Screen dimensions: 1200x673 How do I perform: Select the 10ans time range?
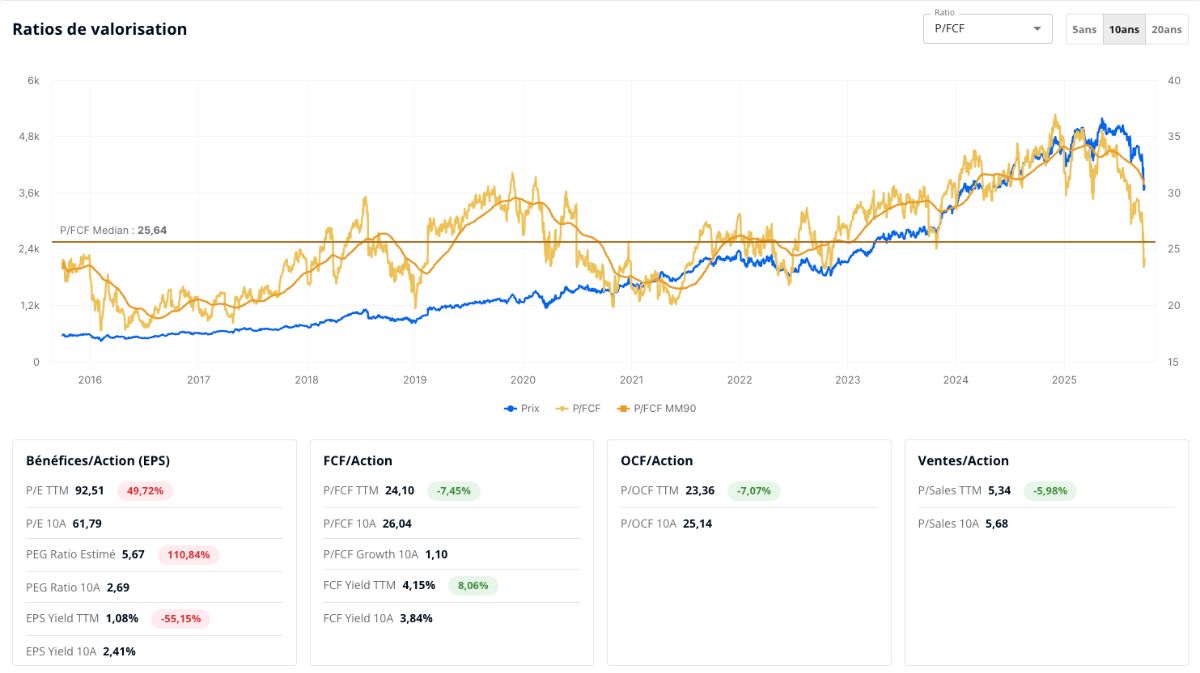(x=1124, y=29)
